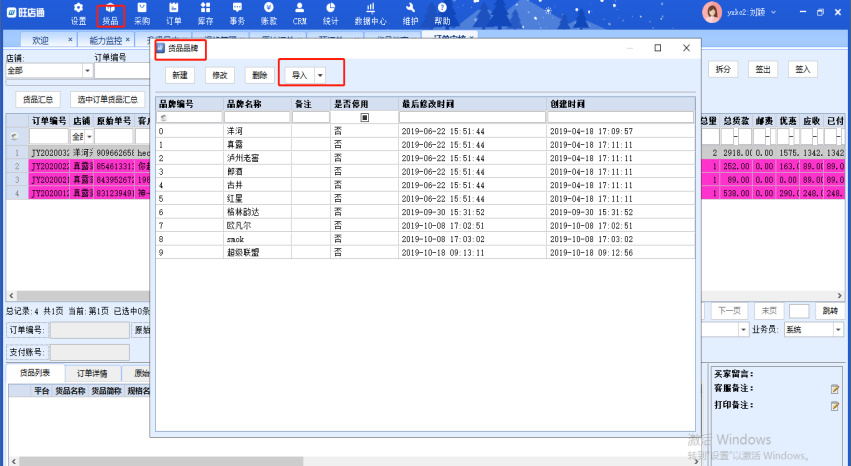Image resolution: width=851 pixels, height=466 pixels.
Task: Select order row 1 in order grid
Action: (x=79, y=154)
